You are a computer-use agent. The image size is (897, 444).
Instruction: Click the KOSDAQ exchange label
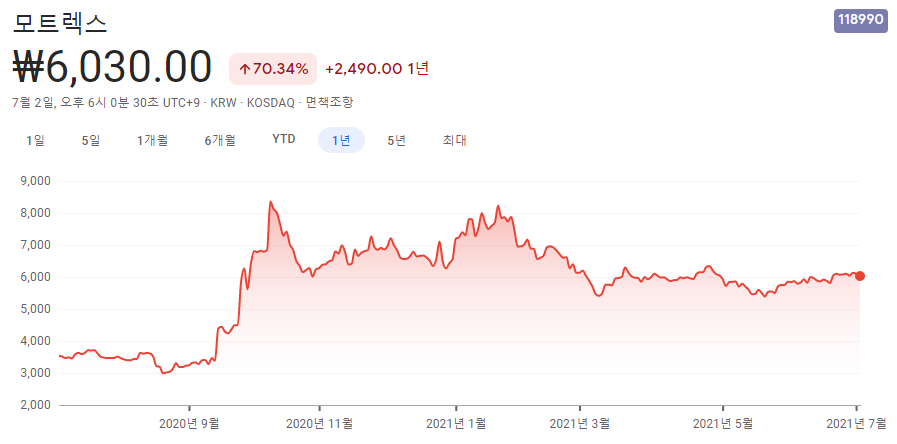coord(272,103)
